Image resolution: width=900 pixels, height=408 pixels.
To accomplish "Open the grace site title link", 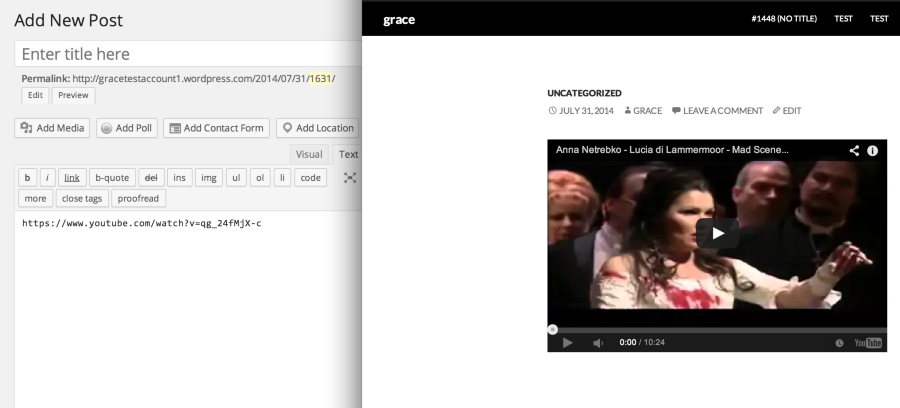I will [x=399, y=20].
